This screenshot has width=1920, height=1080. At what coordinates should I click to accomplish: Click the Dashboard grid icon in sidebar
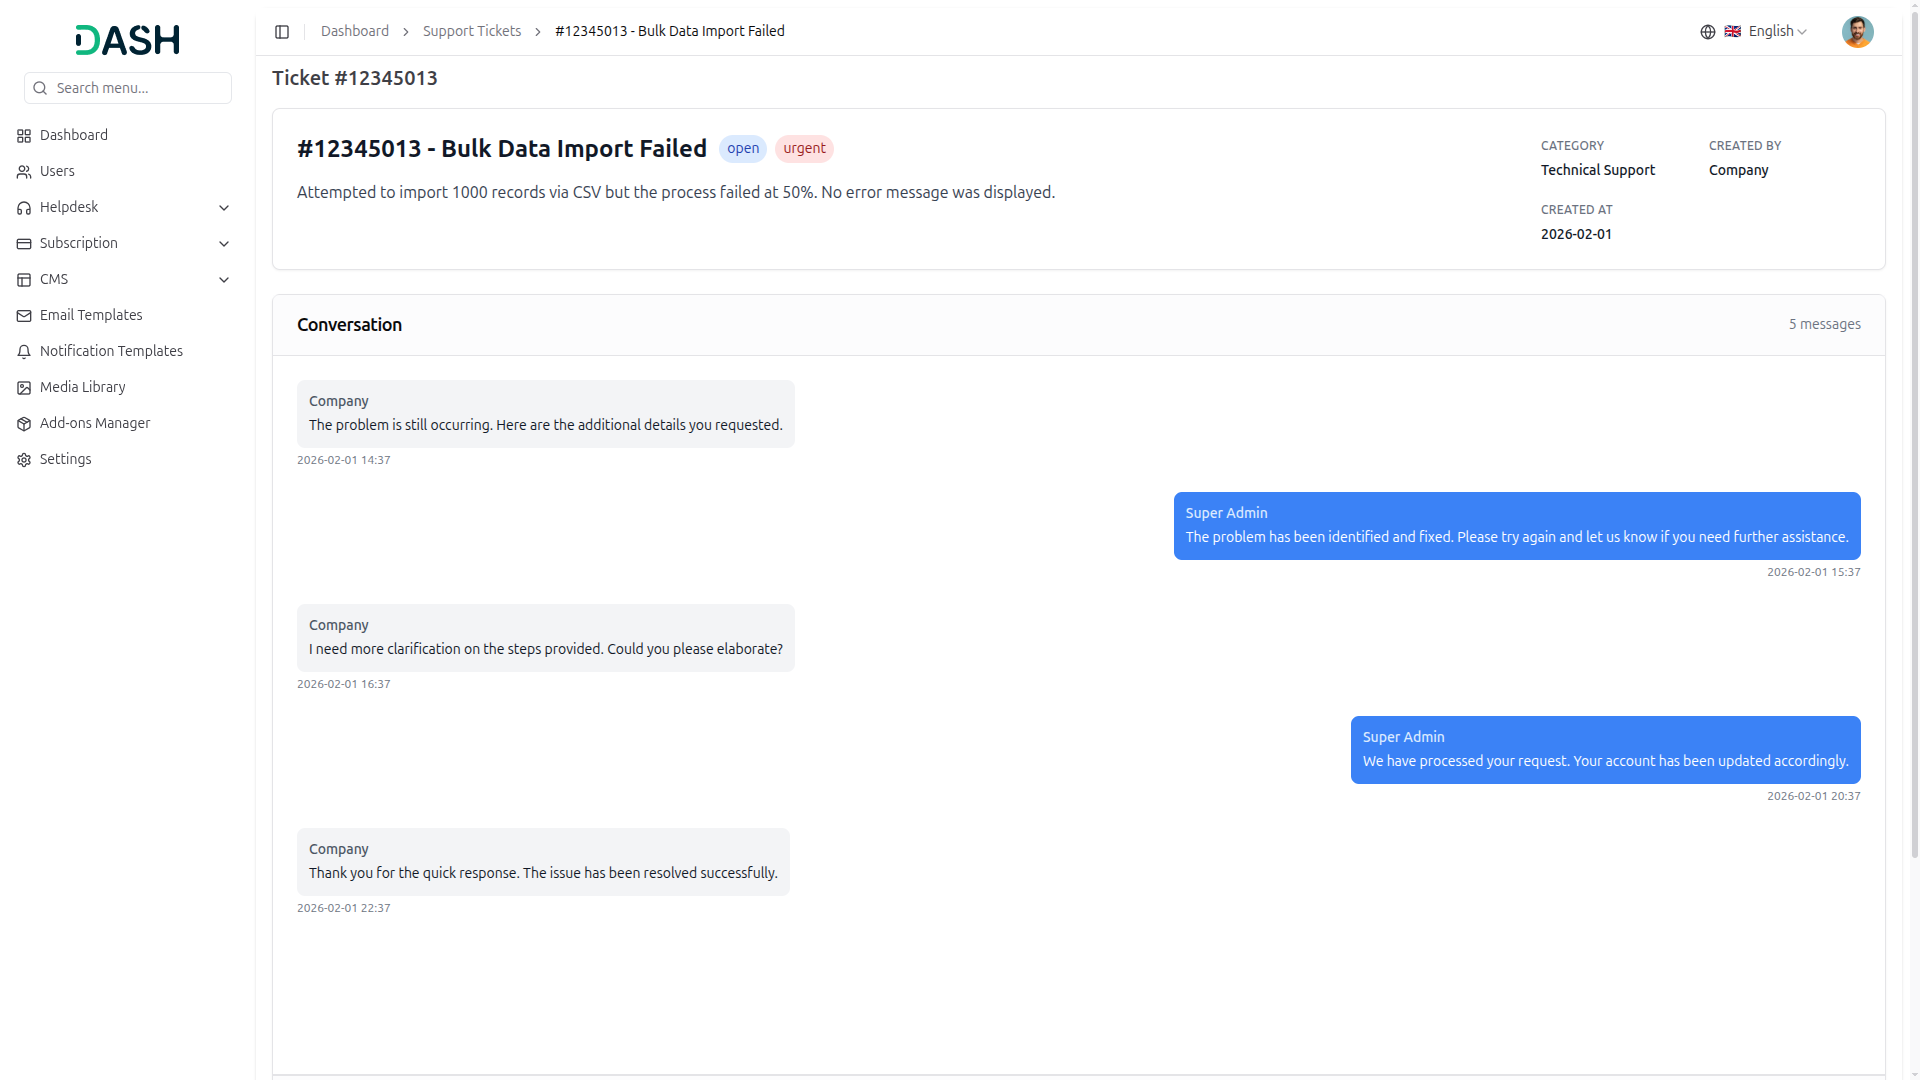24,136
